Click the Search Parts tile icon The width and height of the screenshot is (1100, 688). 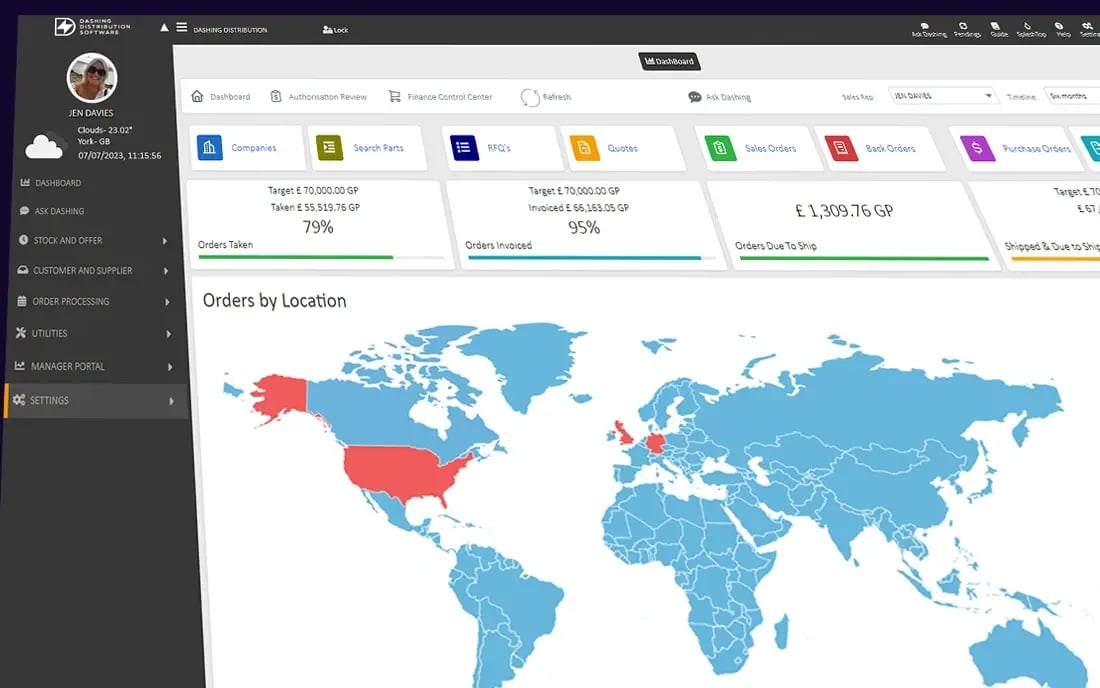(329, 147)
